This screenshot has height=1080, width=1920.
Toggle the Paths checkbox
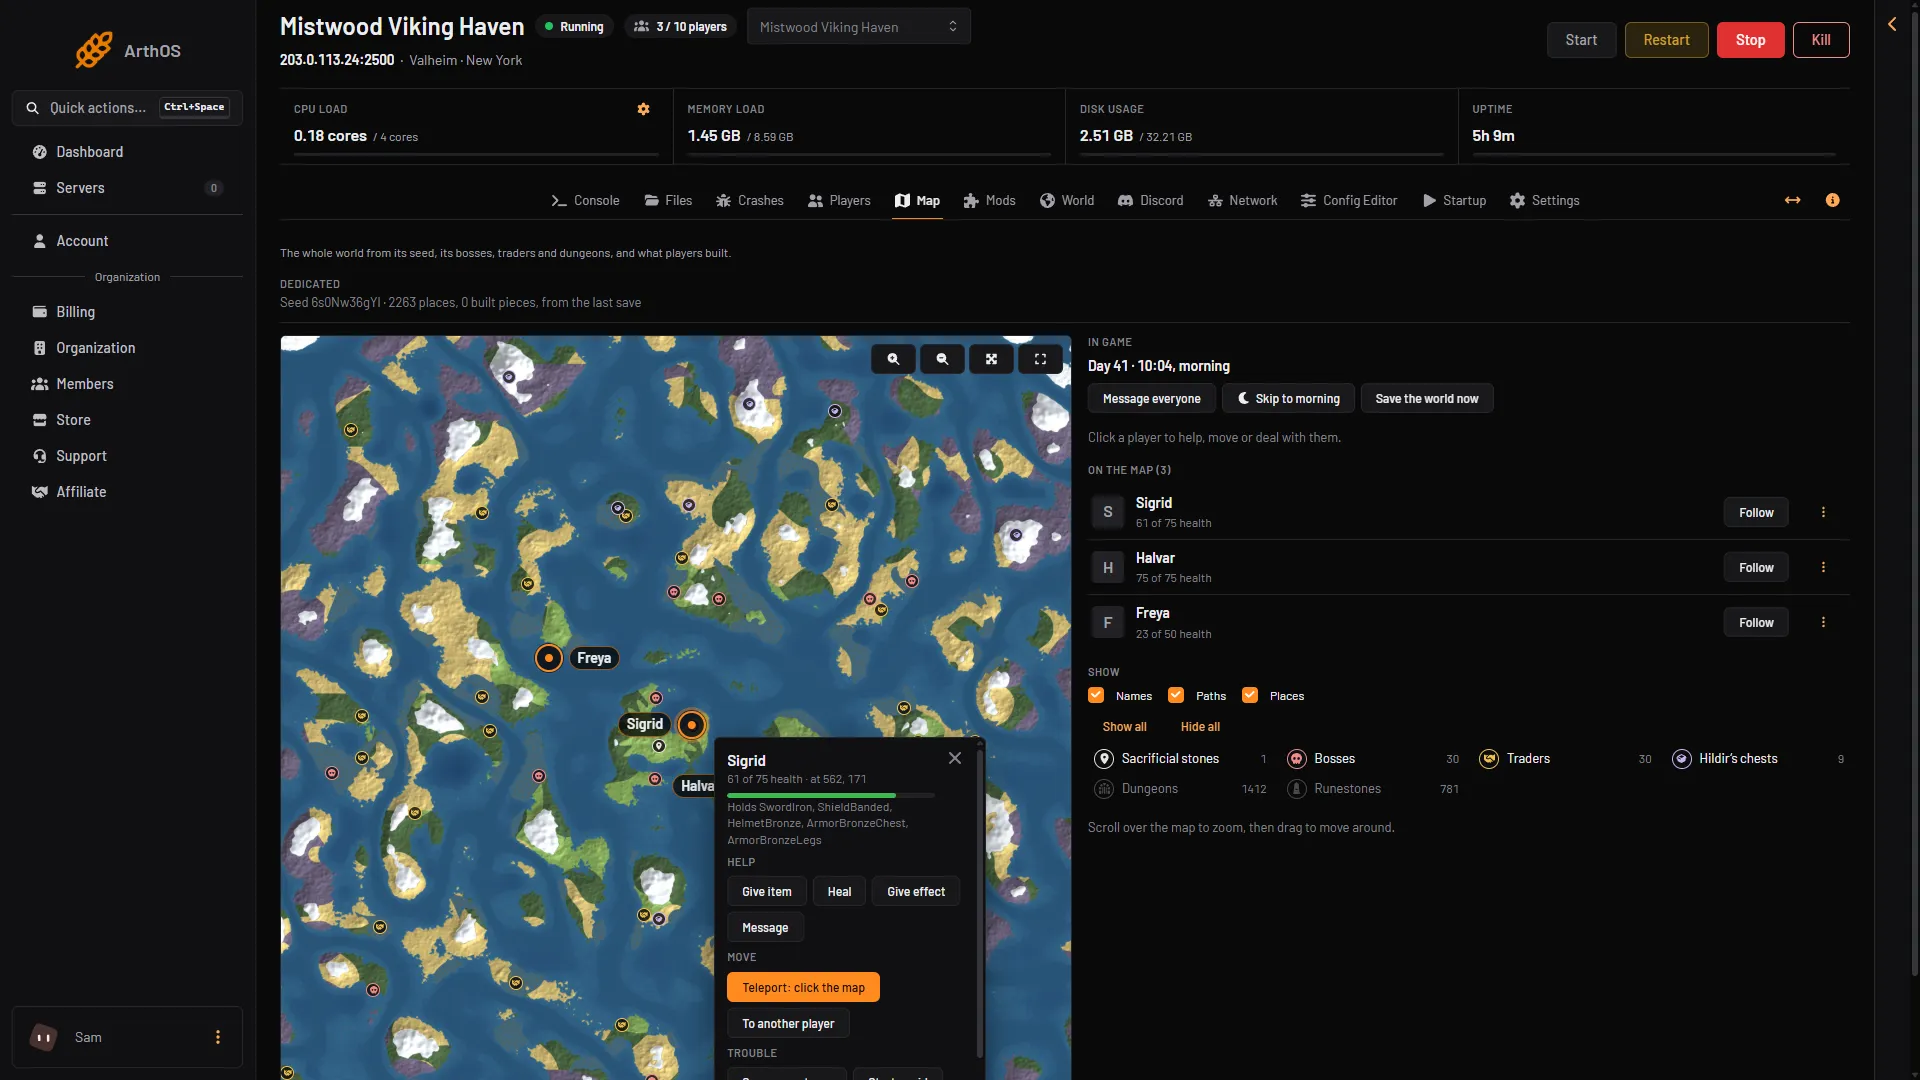(x=1176, y=695)
